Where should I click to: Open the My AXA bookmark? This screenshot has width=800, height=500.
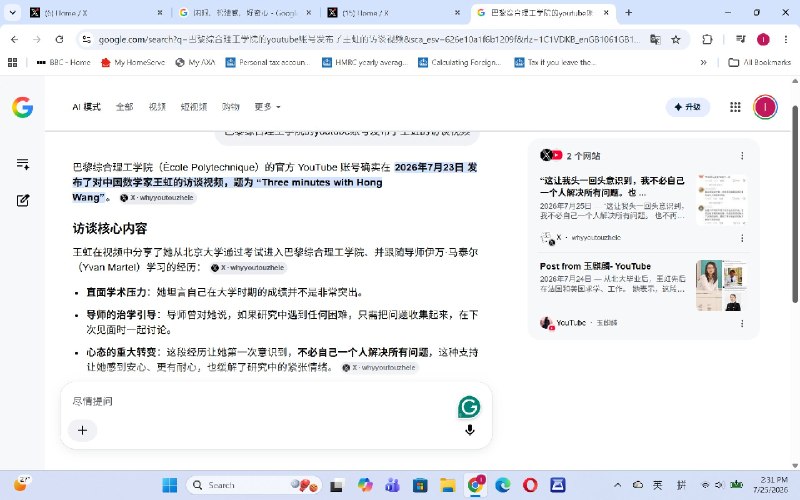tap(195, 62)
